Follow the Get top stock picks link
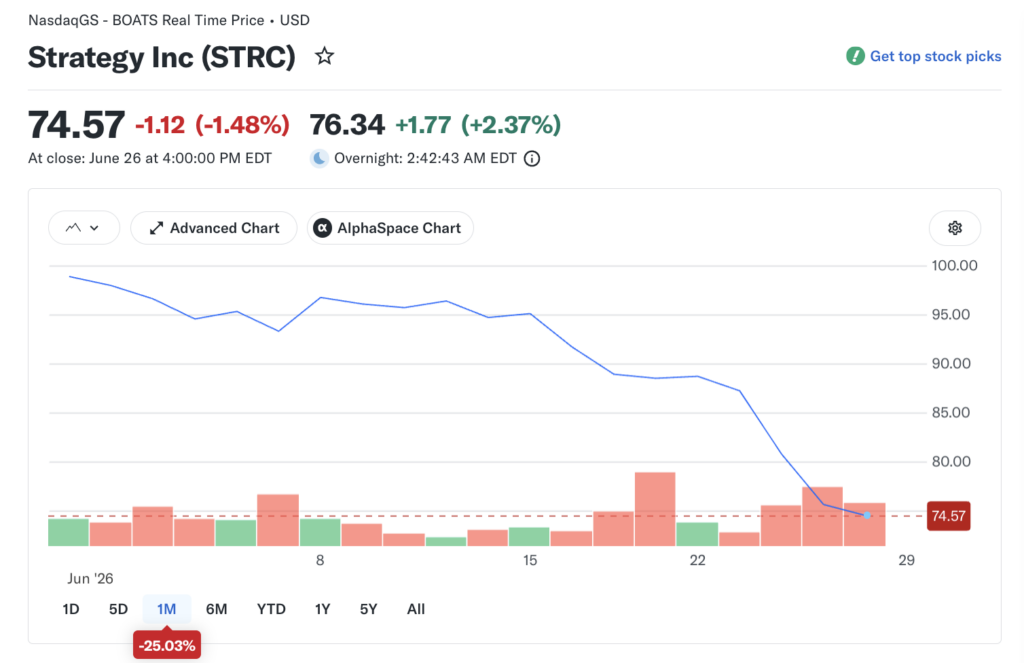 coord(935,56)
